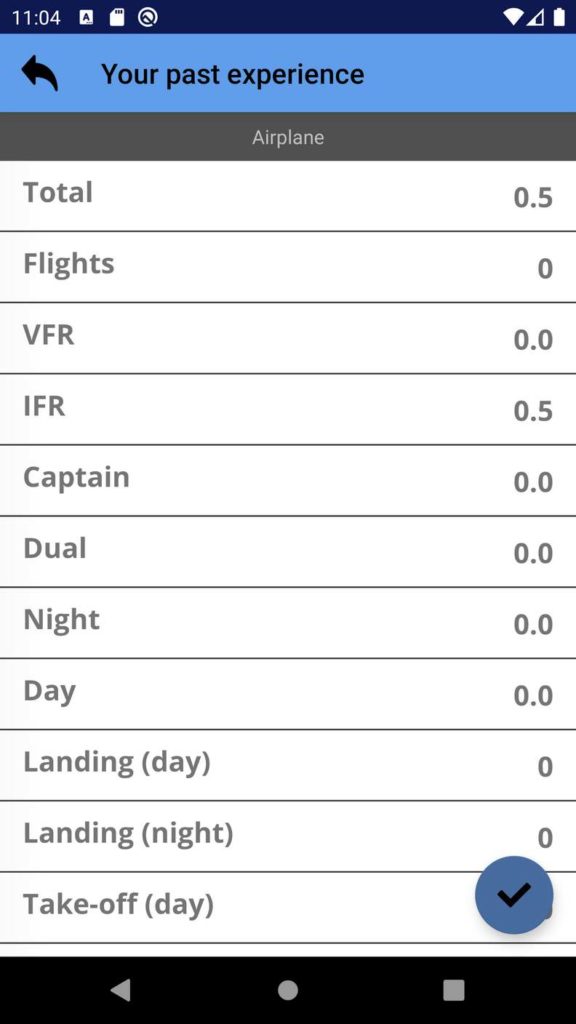Select the Take-off (day) row
The height and width of the screenshot is (1024, 576).
pos(288,908)
